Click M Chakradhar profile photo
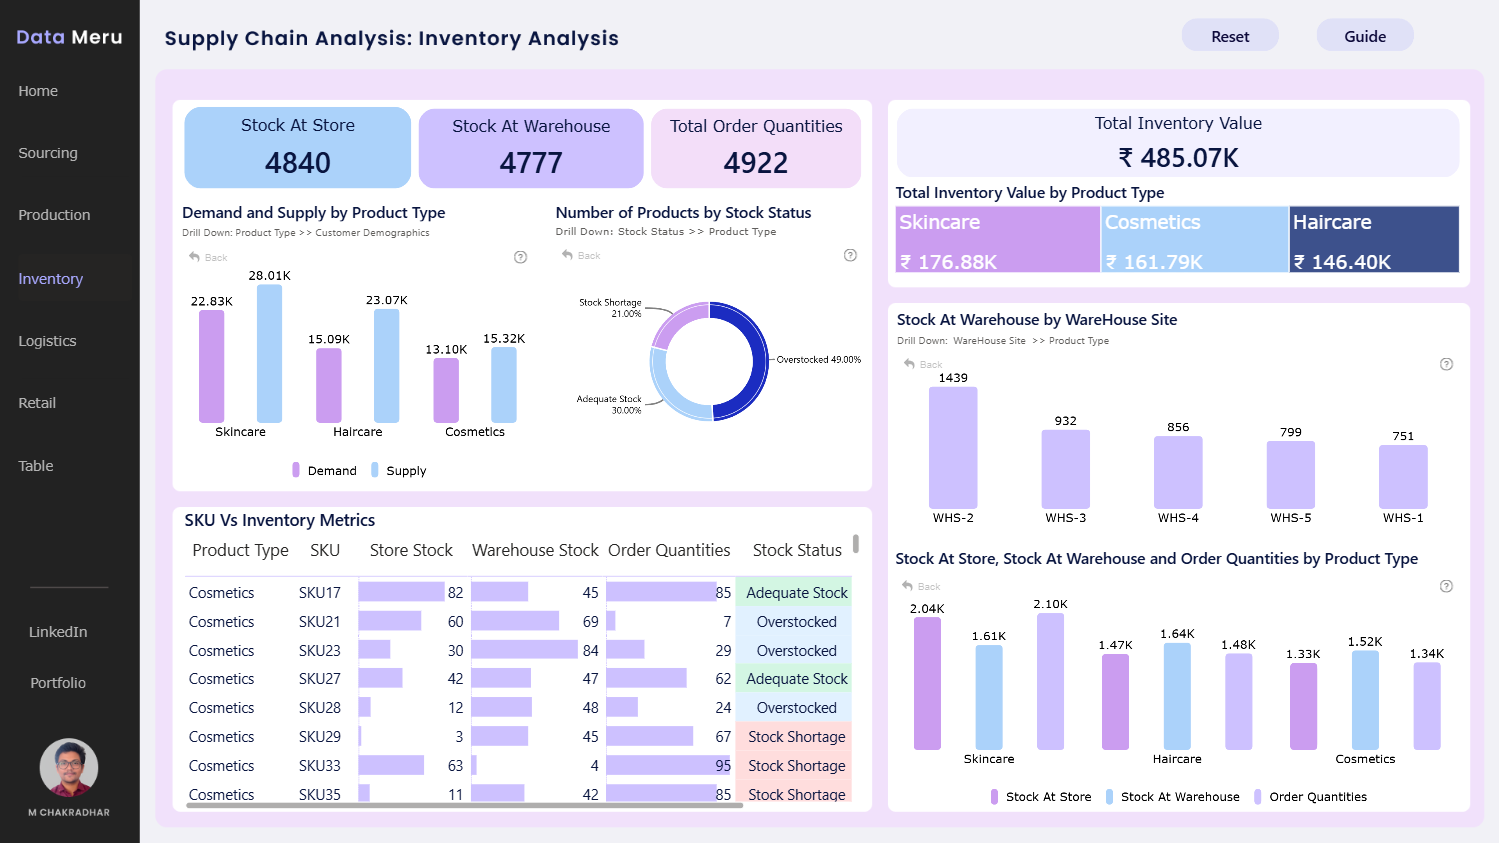Viewport: 1499px width, 843px height. click(x=69, y=768)
